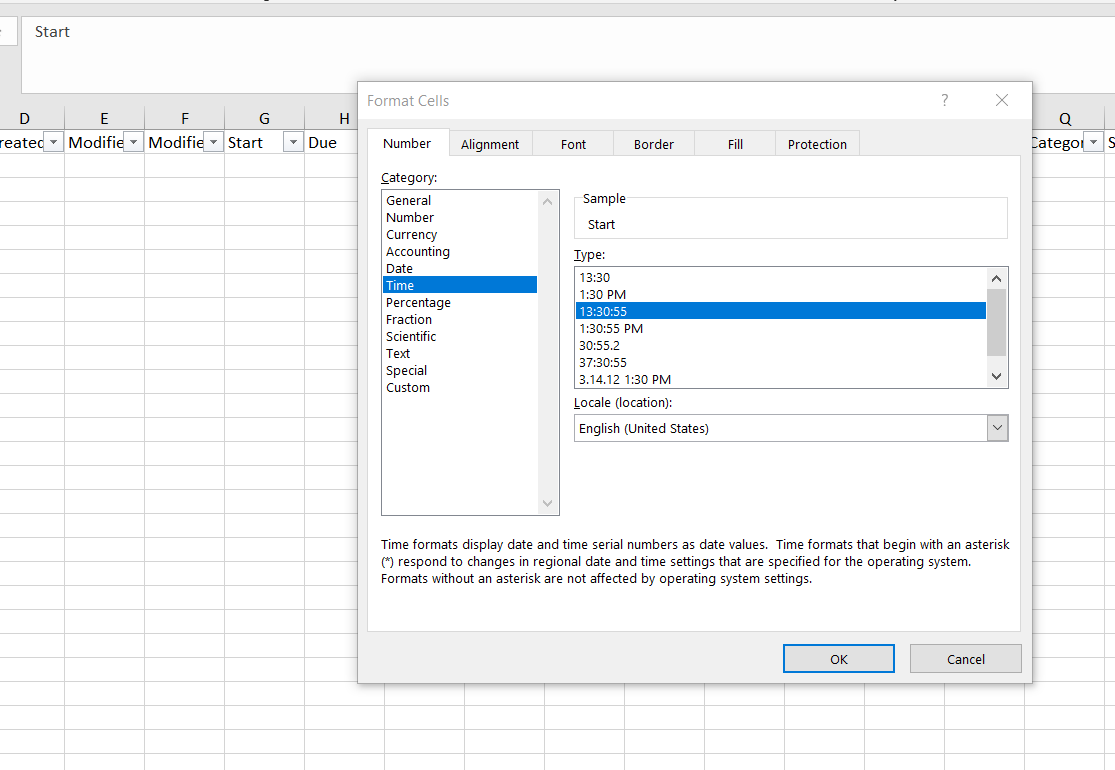This screenshot has width=1115, height=770.
Task: Open the Created column filter dropdown
Action: [53, 142]
